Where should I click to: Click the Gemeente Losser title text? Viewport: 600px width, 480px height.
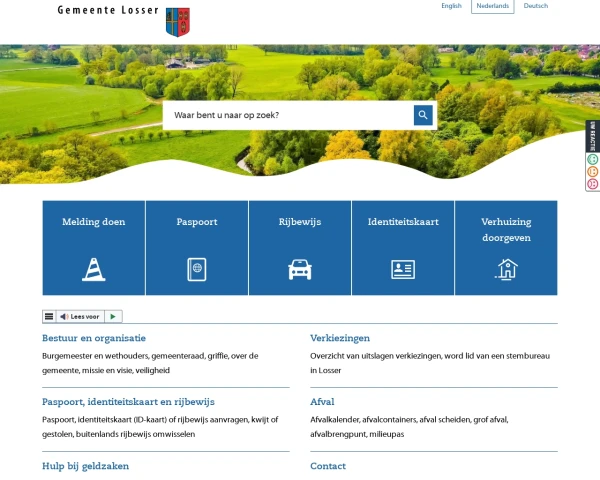[x=108, y=10]
